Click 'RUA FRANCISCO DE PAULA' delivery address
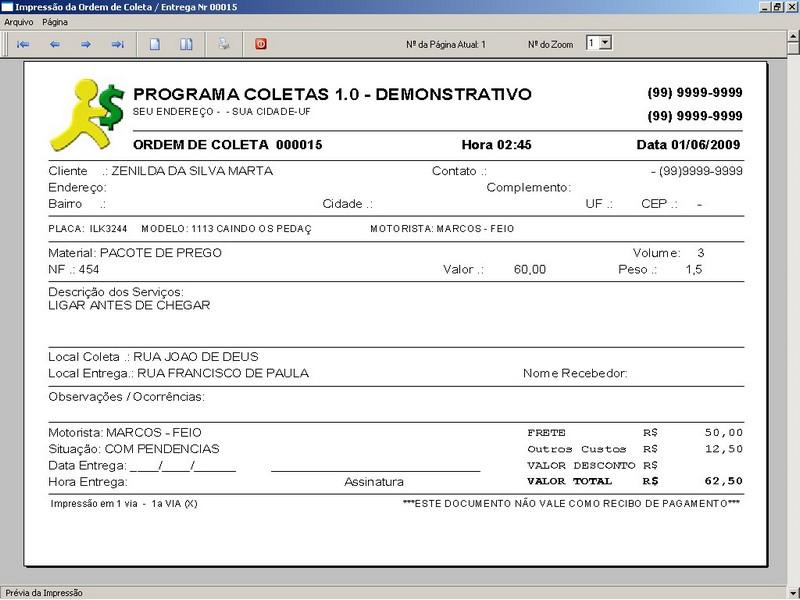 pyautogui.click(x=223, y=373)
